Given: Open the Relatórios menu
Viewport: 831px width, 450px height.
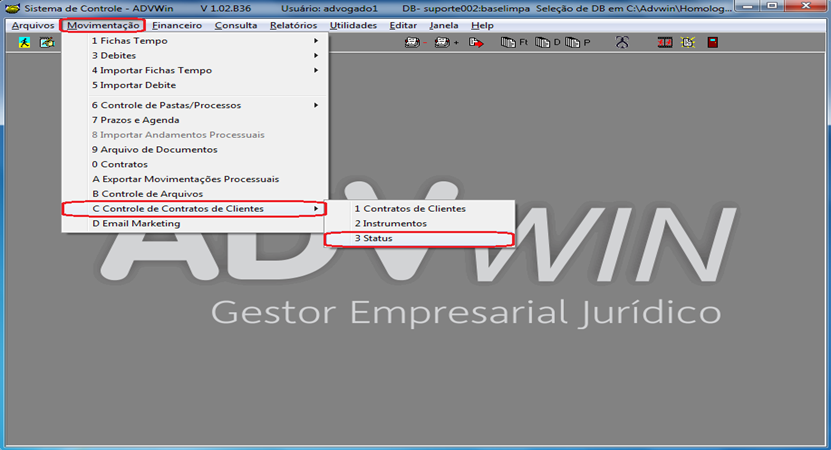Looking at the screenshot, I should (x=293, y=25).
